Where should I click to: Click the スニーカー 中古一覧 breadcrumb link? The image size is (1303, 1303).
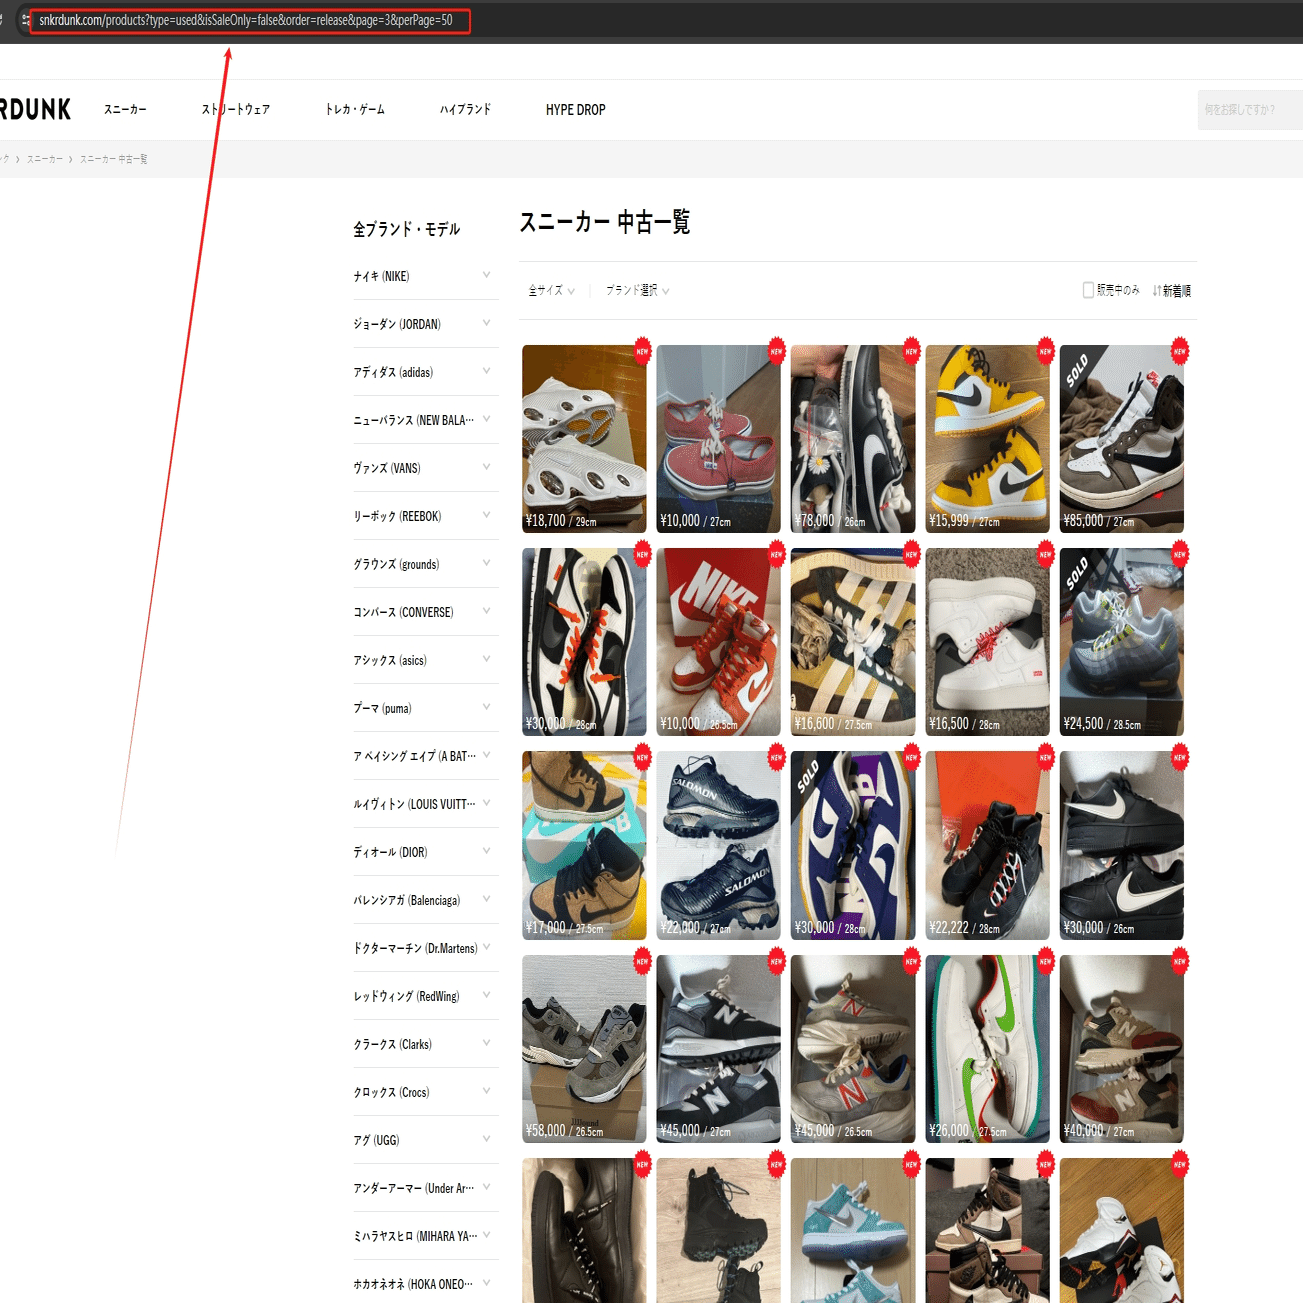point(113,159)
